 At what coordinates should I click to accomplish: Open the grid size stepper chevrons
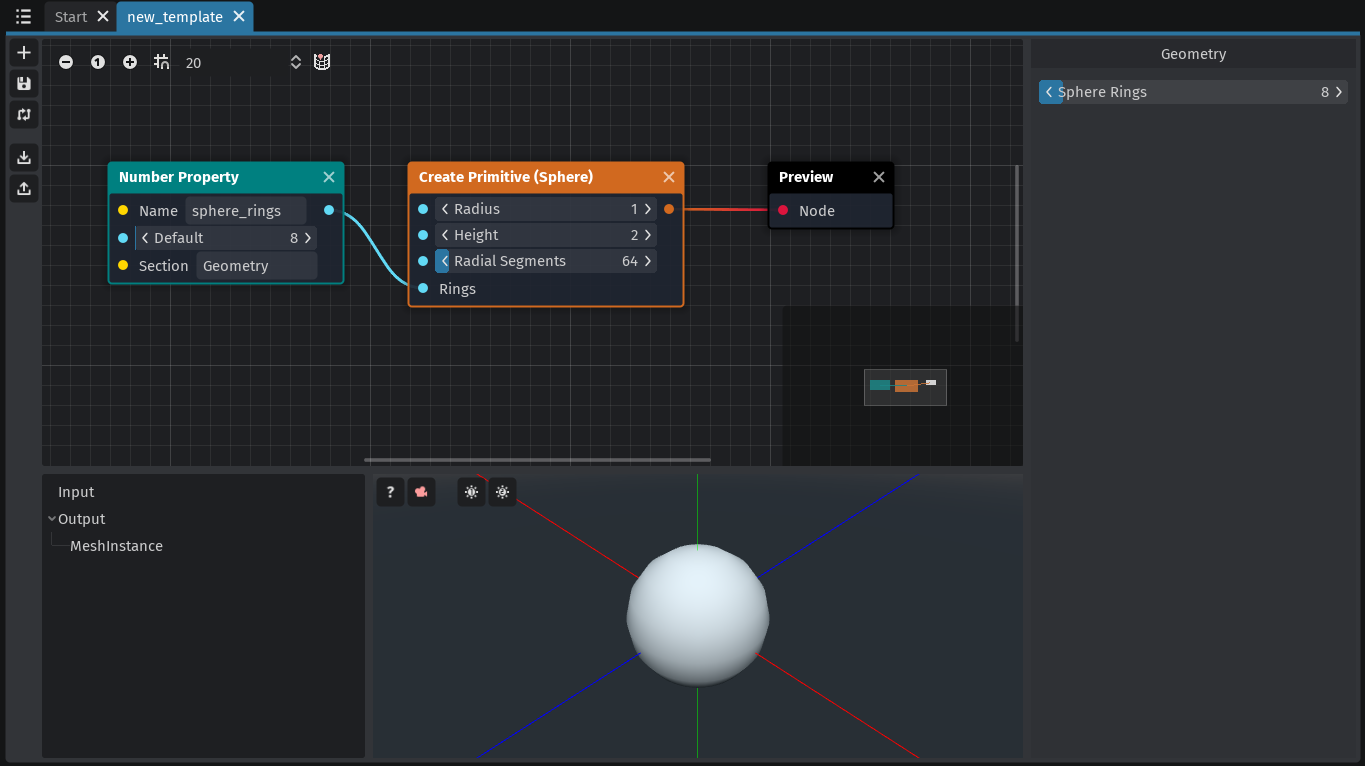[295, 61]
